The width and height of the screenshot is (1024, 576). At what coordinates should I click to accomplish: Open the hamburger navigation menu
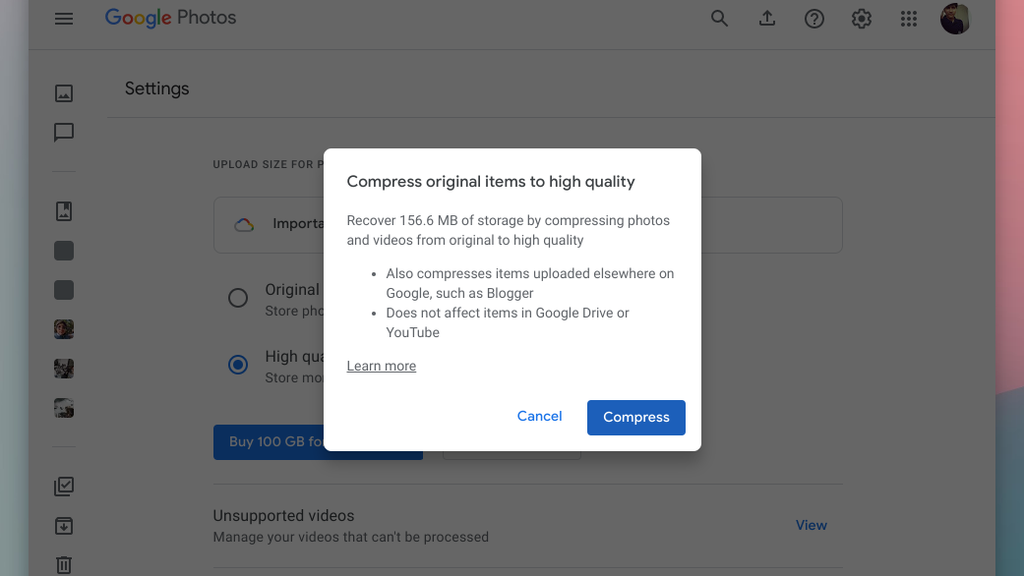[x=63, y=18]
